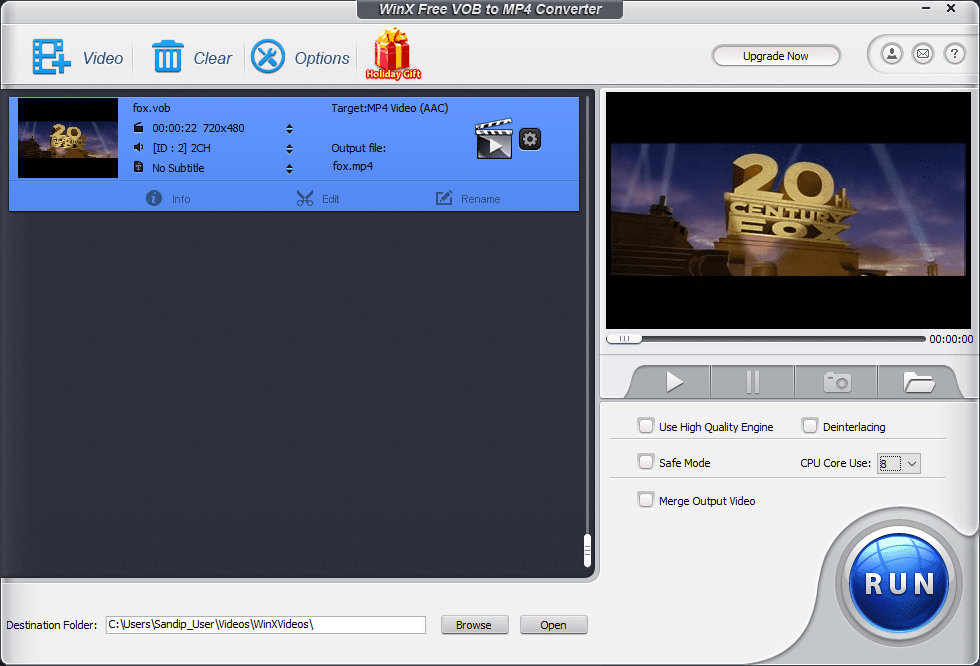Click the Browse button
This screenshot has width=980, height=666.
474,625
